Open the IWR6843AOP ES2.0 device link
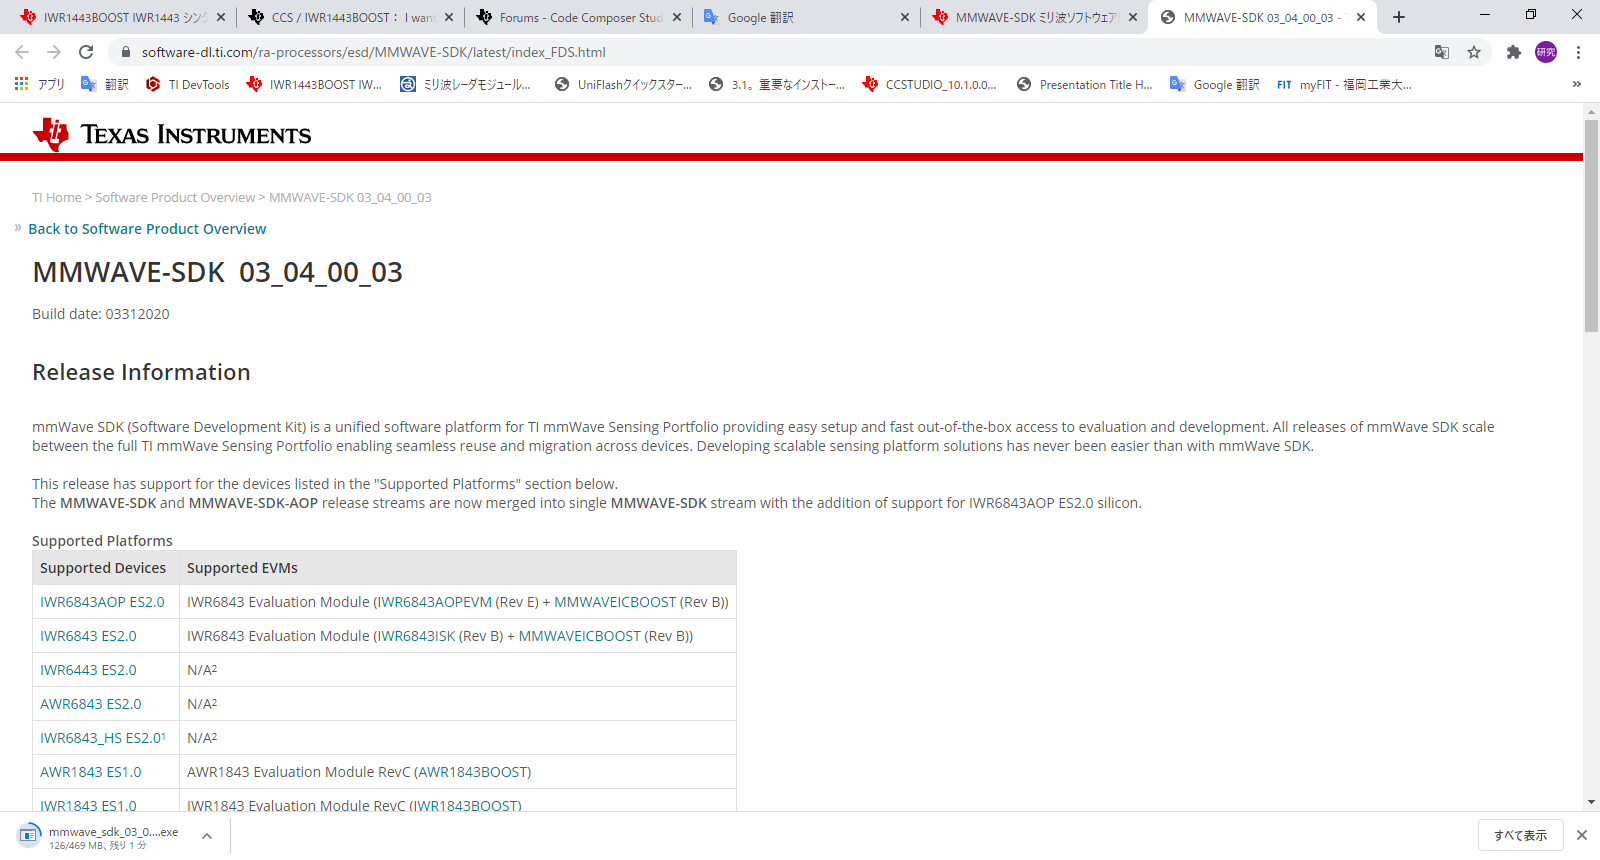1600x860 pixels. [x=102, y=602]
